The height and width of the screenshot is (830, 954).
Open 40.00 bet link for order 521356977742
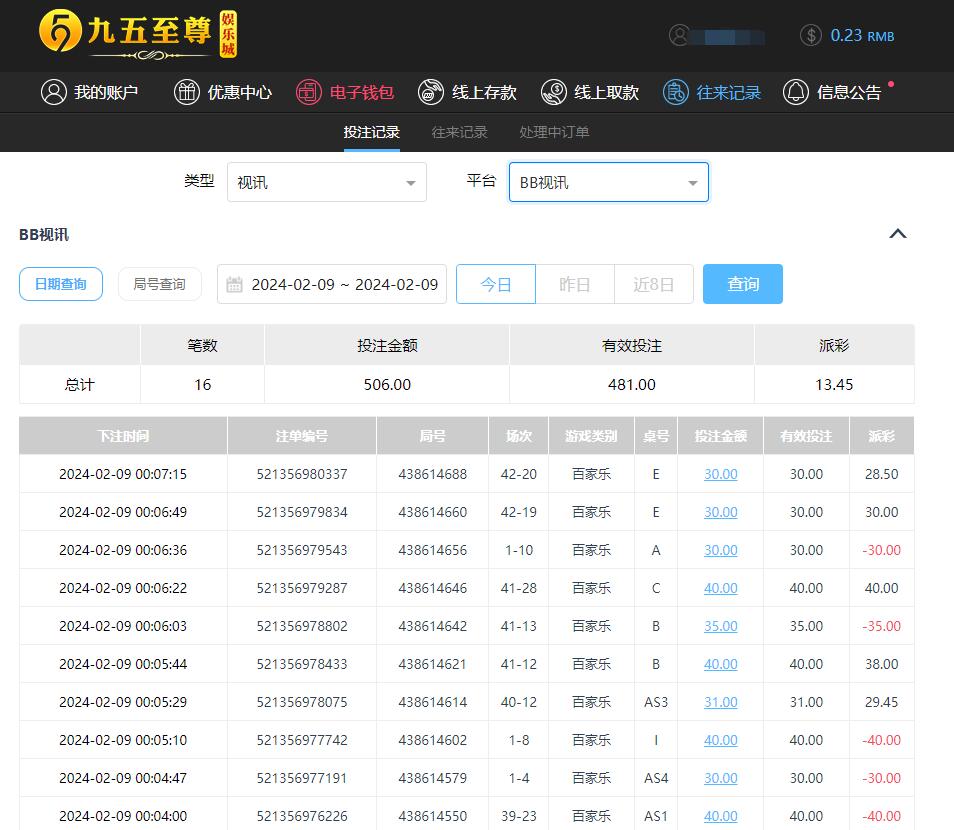pos(720,741)
